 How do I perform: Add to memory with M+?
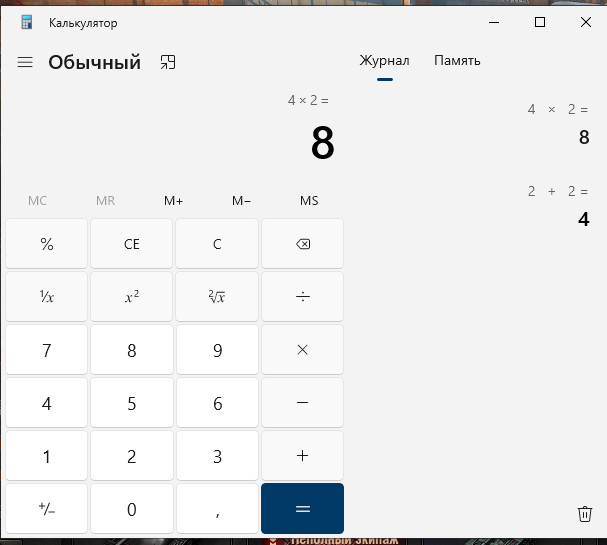pos(173,201)
